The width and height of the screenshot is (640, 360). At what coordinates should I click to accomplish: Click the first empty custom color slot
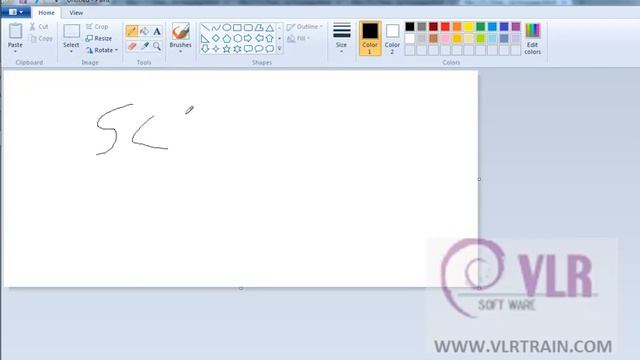(x=410, y=51)
